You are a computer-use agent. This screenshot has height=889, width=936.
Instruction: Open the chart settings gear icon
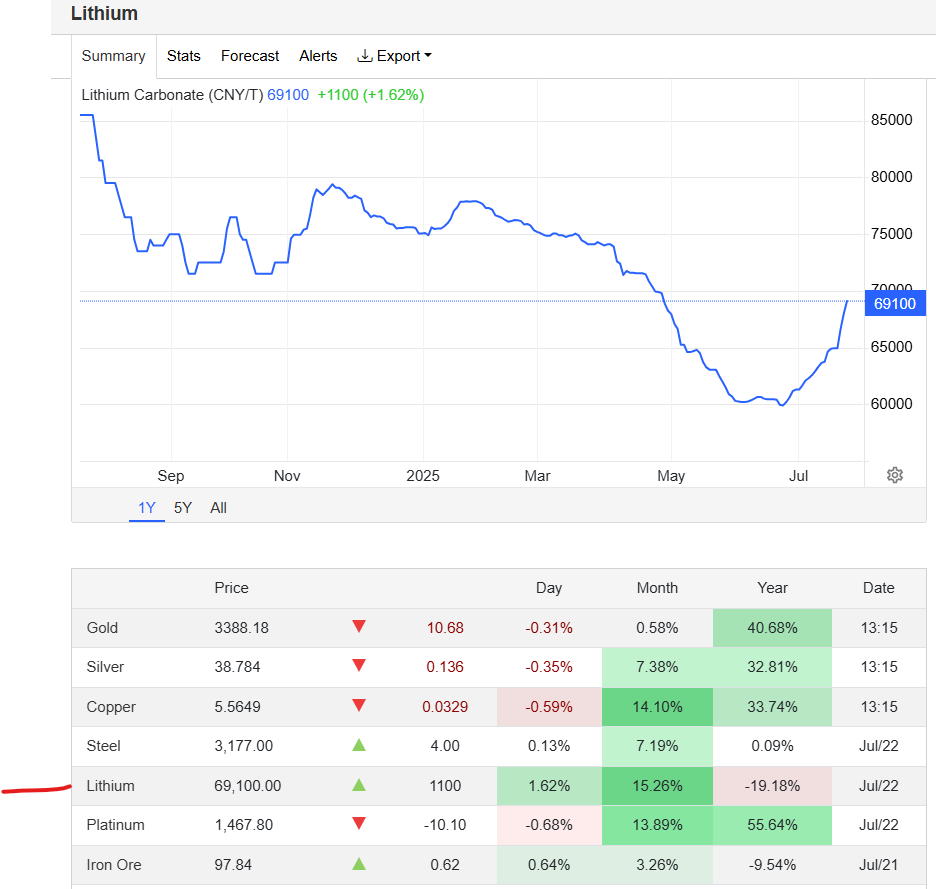click(x=895, y=475)
